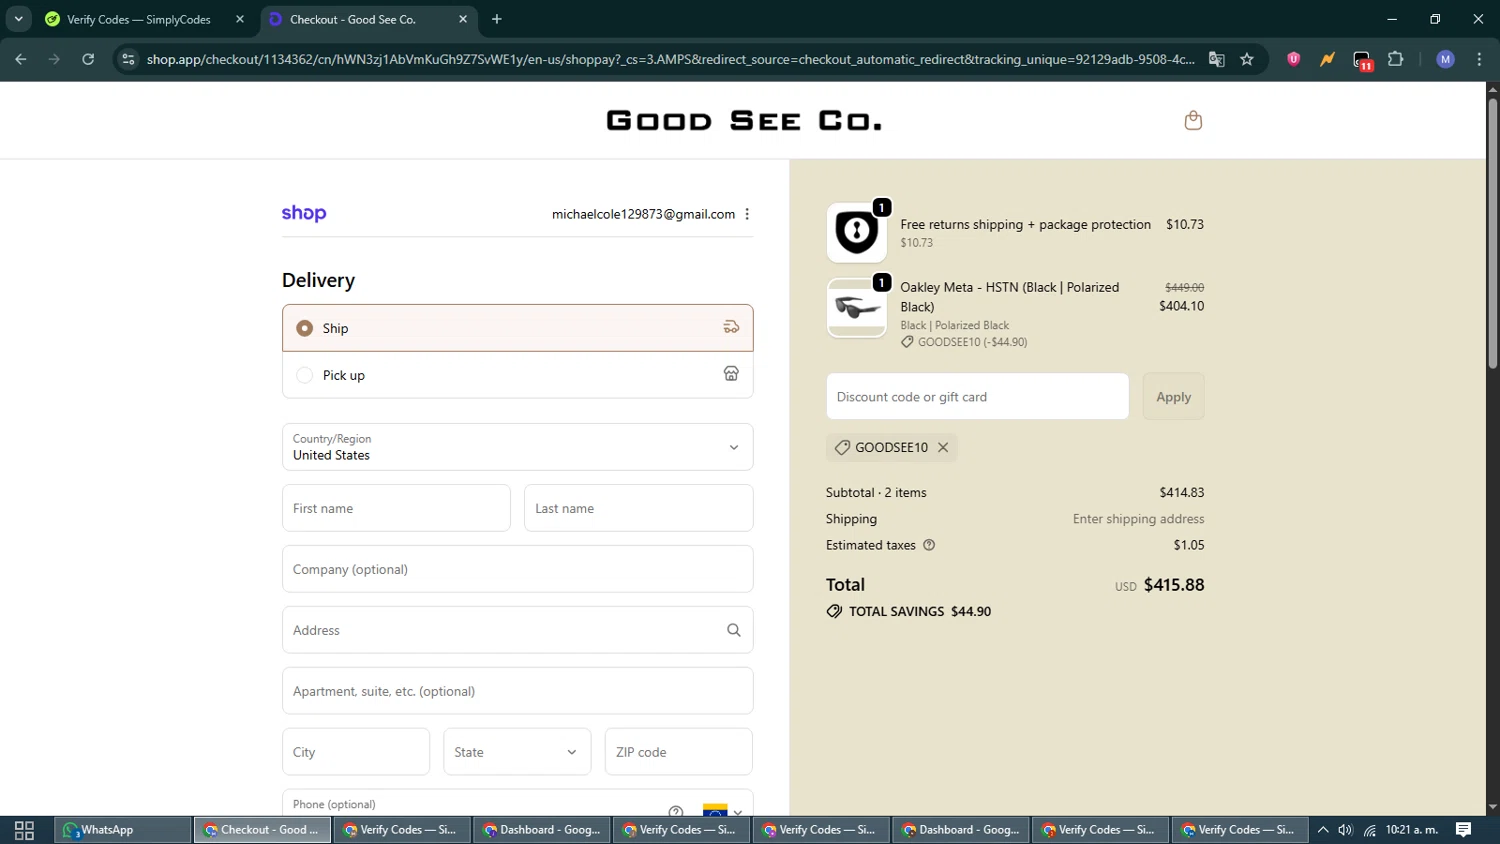This screenshot has height=844, width=1500.
Task: Click the Shop logo
Action: (304, 213)
